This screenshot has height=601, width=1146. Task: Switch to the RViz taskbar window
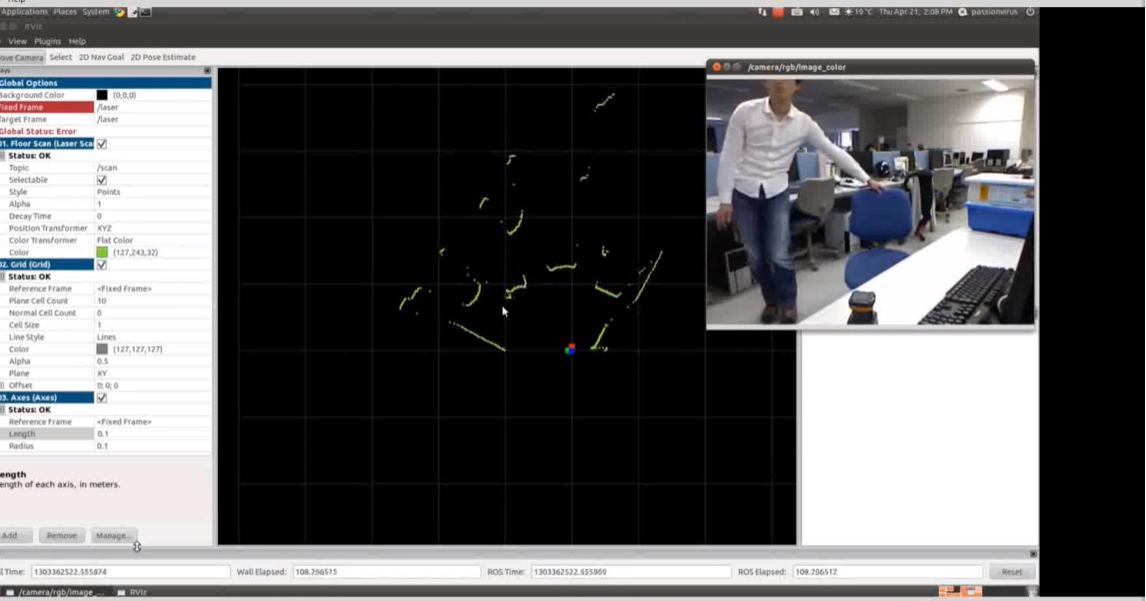(x=132, y=592)
